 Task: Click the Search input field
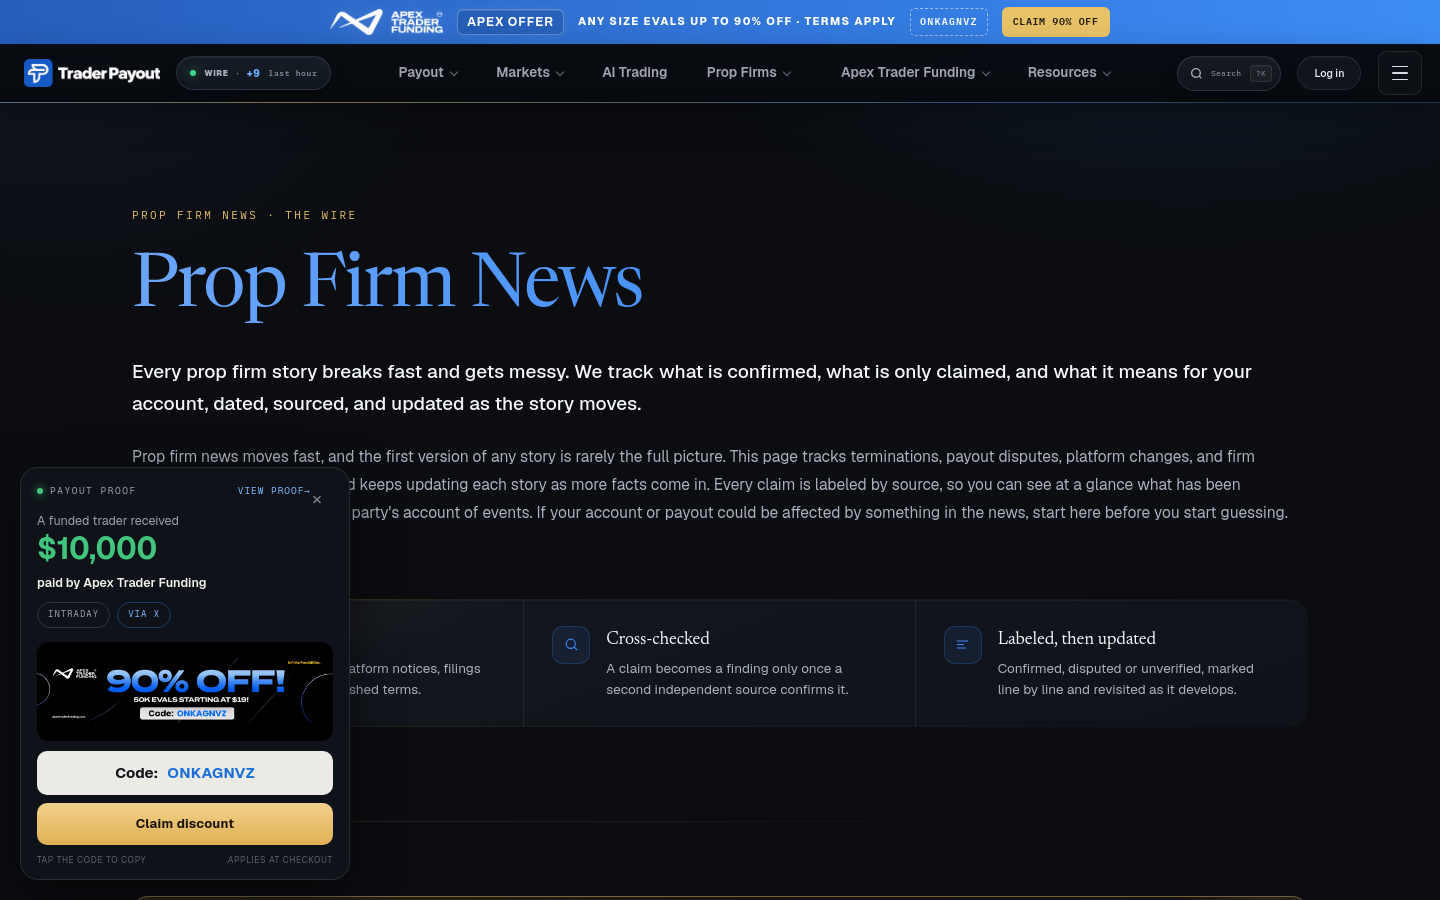1229,73
